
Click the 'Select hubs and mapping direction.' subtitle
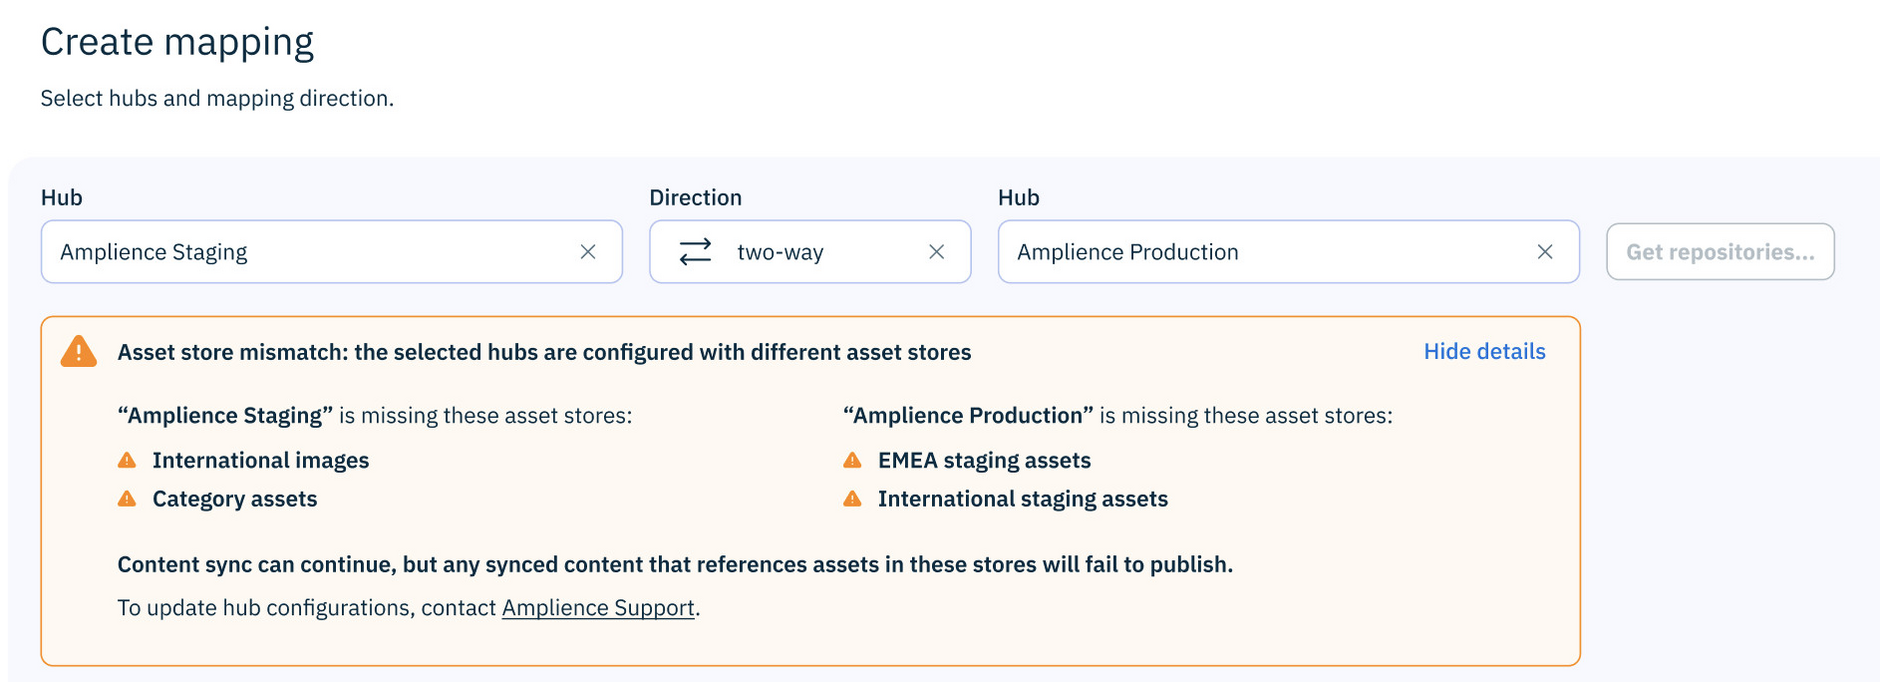pyautogui.click(x=217, y=98)
